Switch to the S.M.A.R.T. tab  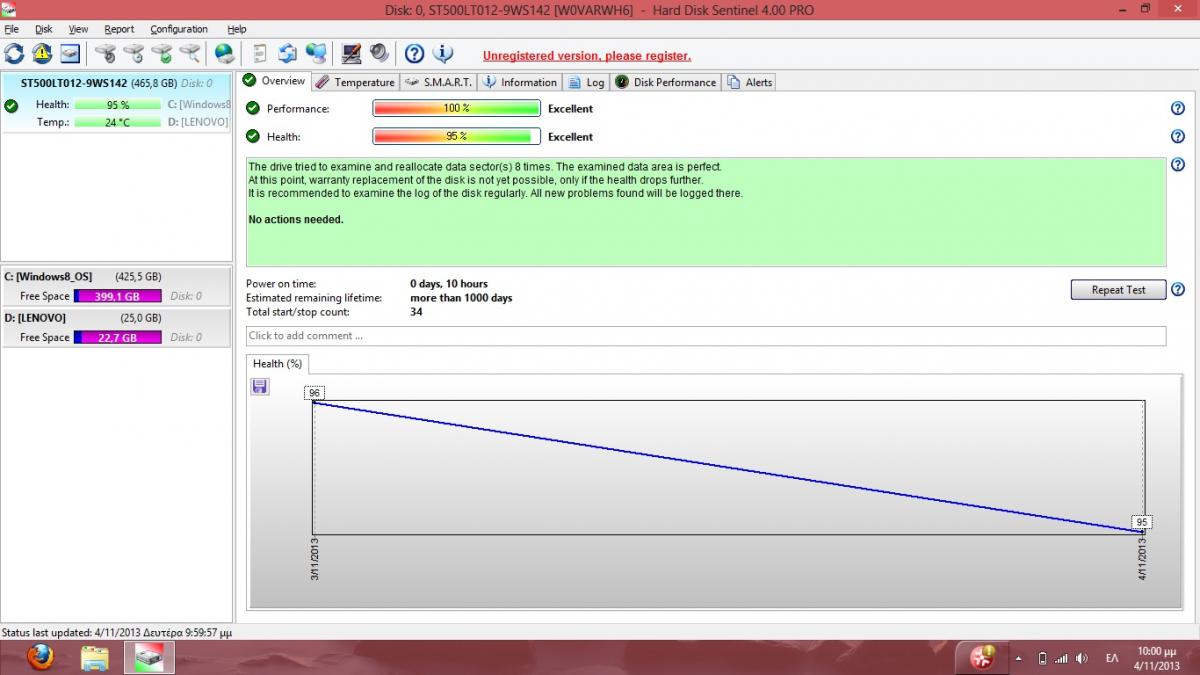pyautogui.click(x=439, y=82)
